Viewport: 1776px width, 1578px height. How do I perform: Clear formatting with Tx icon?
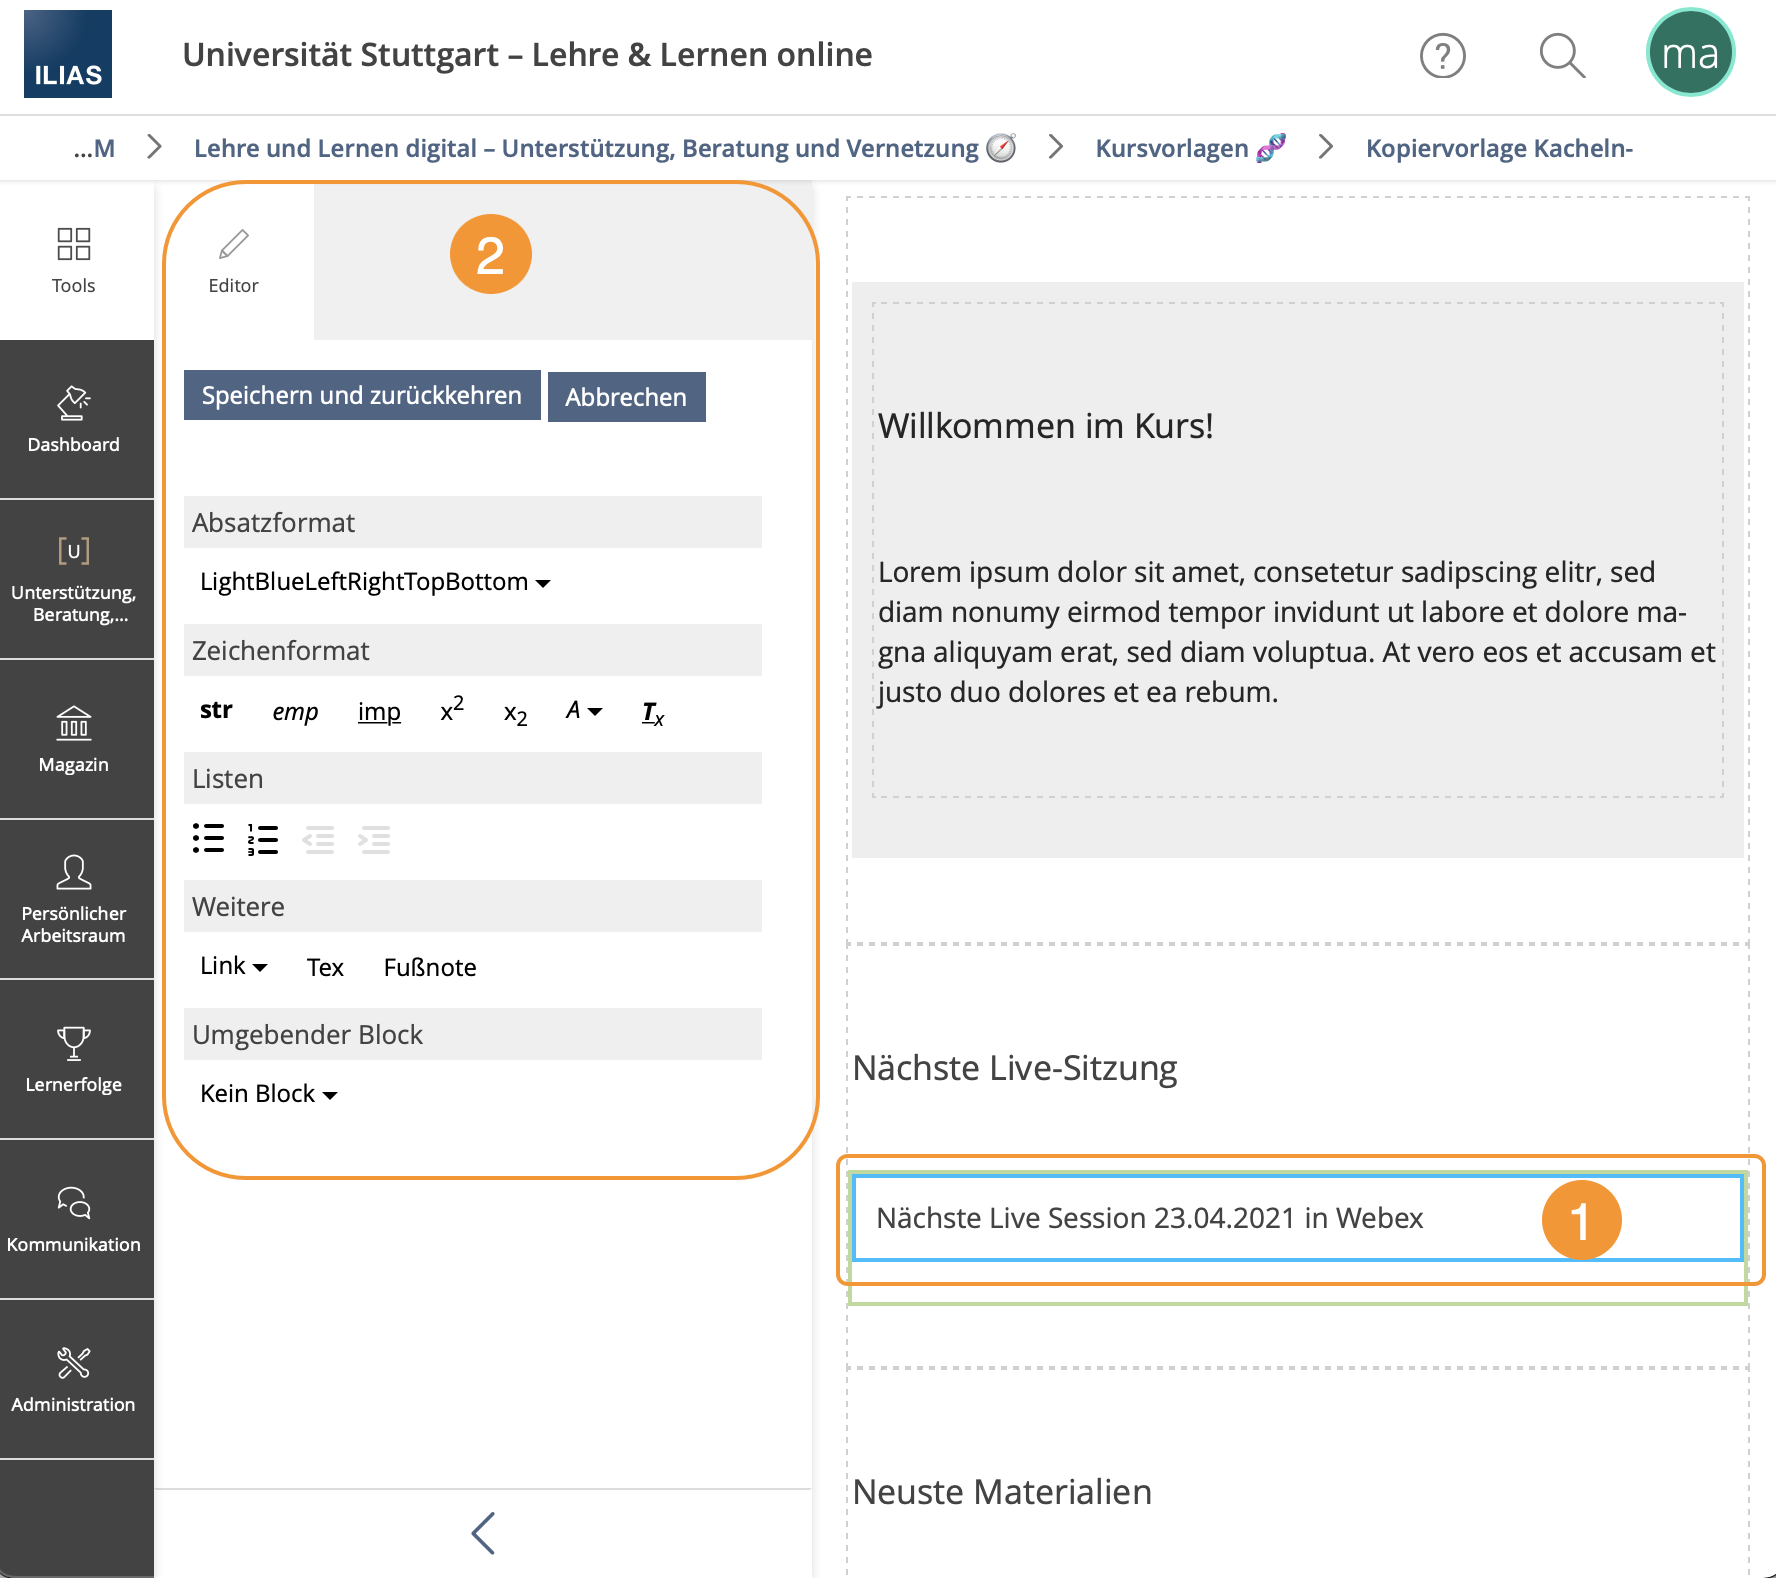point(653,713)
